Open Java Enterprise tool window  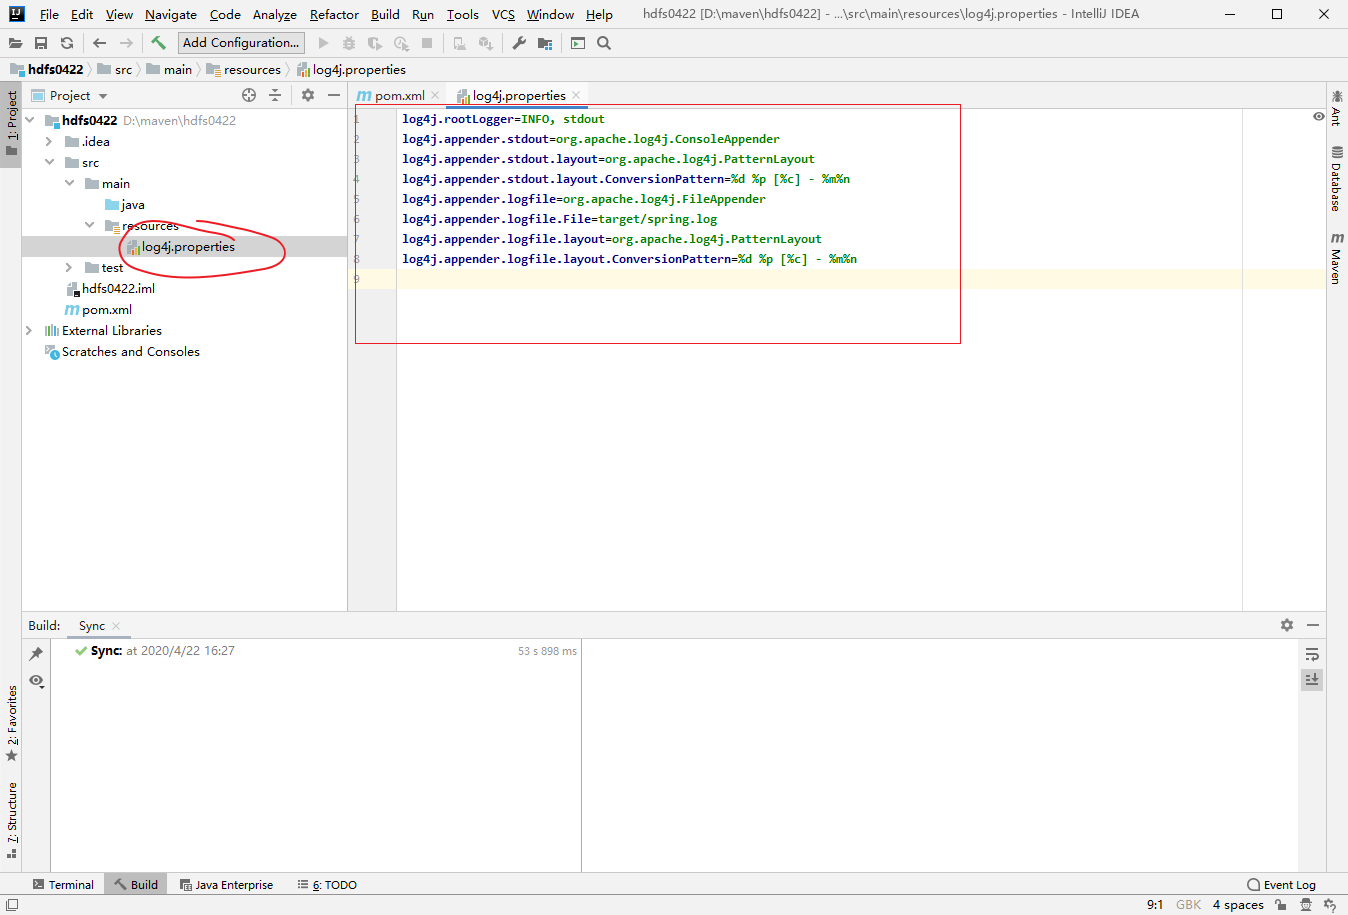click(x=226, y=885)
